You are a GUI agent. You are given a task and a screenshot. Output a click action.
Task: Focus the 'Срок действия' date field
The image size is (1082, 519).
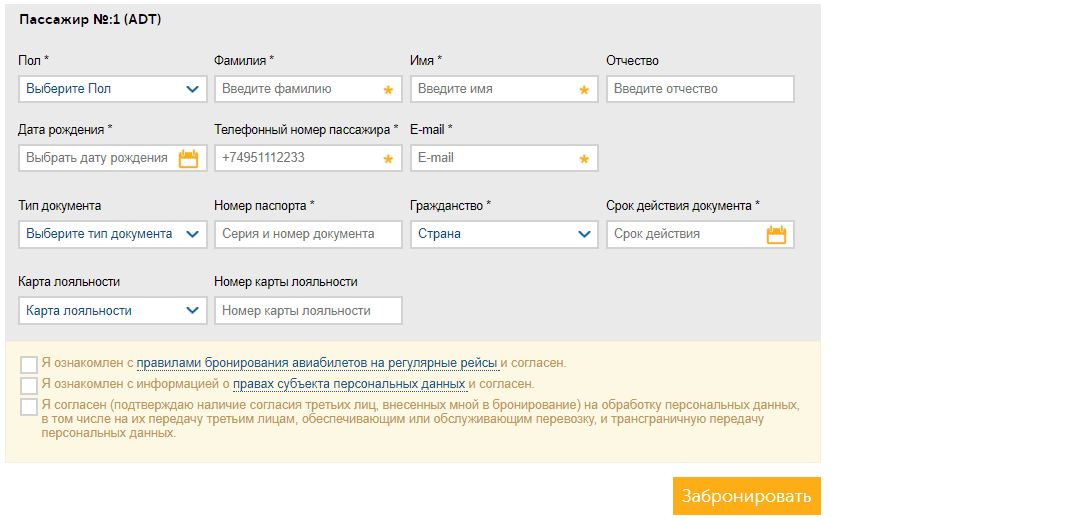point(700,234)
